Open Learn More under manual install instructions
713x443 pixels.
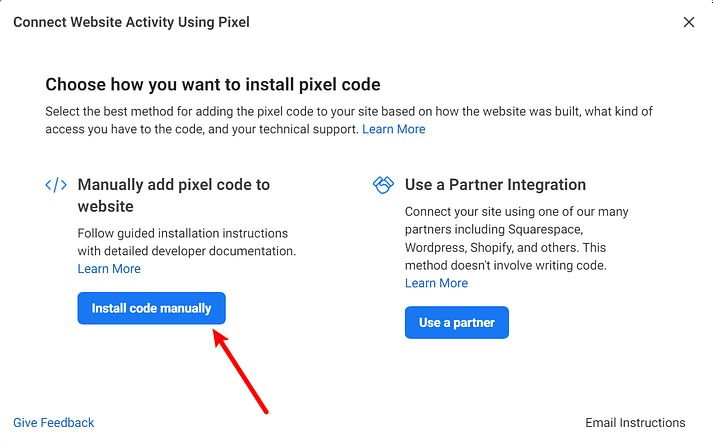click(109, 269)
